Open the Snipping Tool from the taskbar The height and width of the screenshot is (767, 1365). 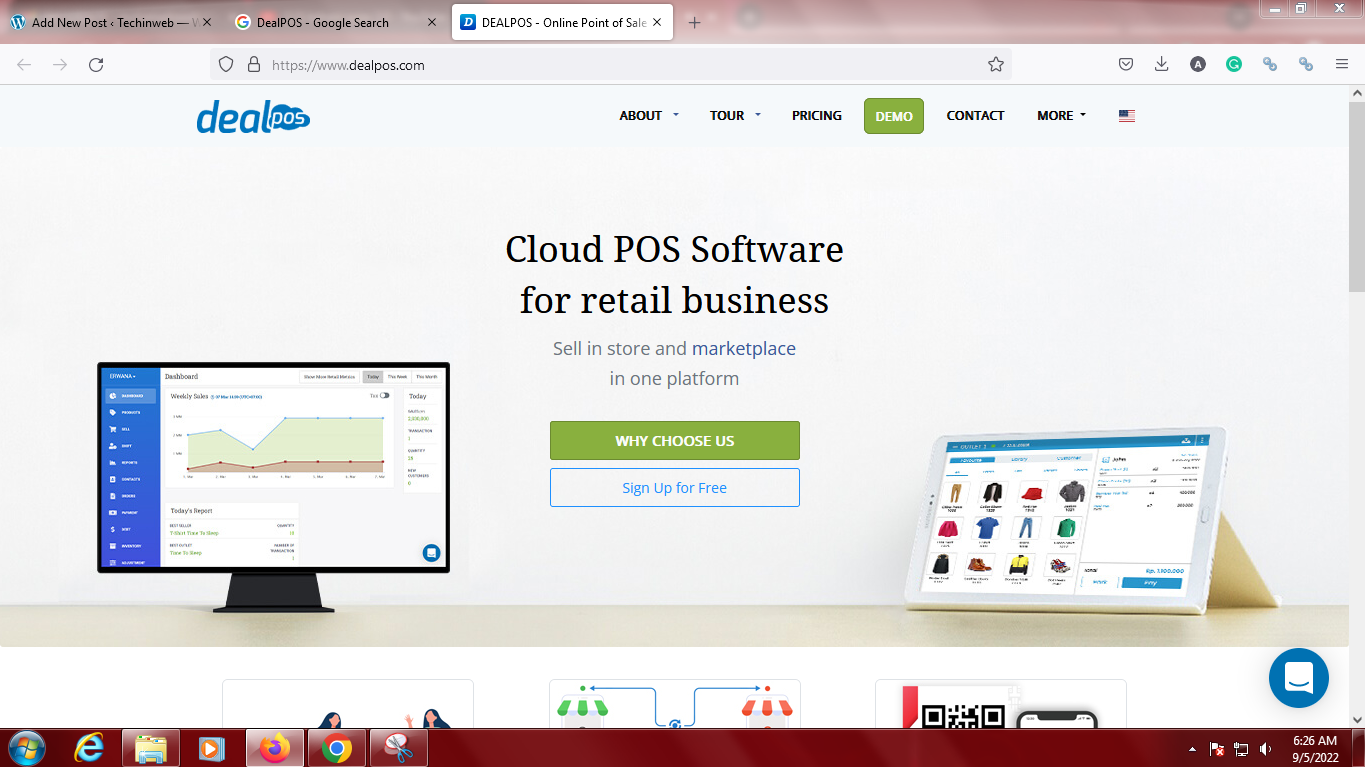398,748
